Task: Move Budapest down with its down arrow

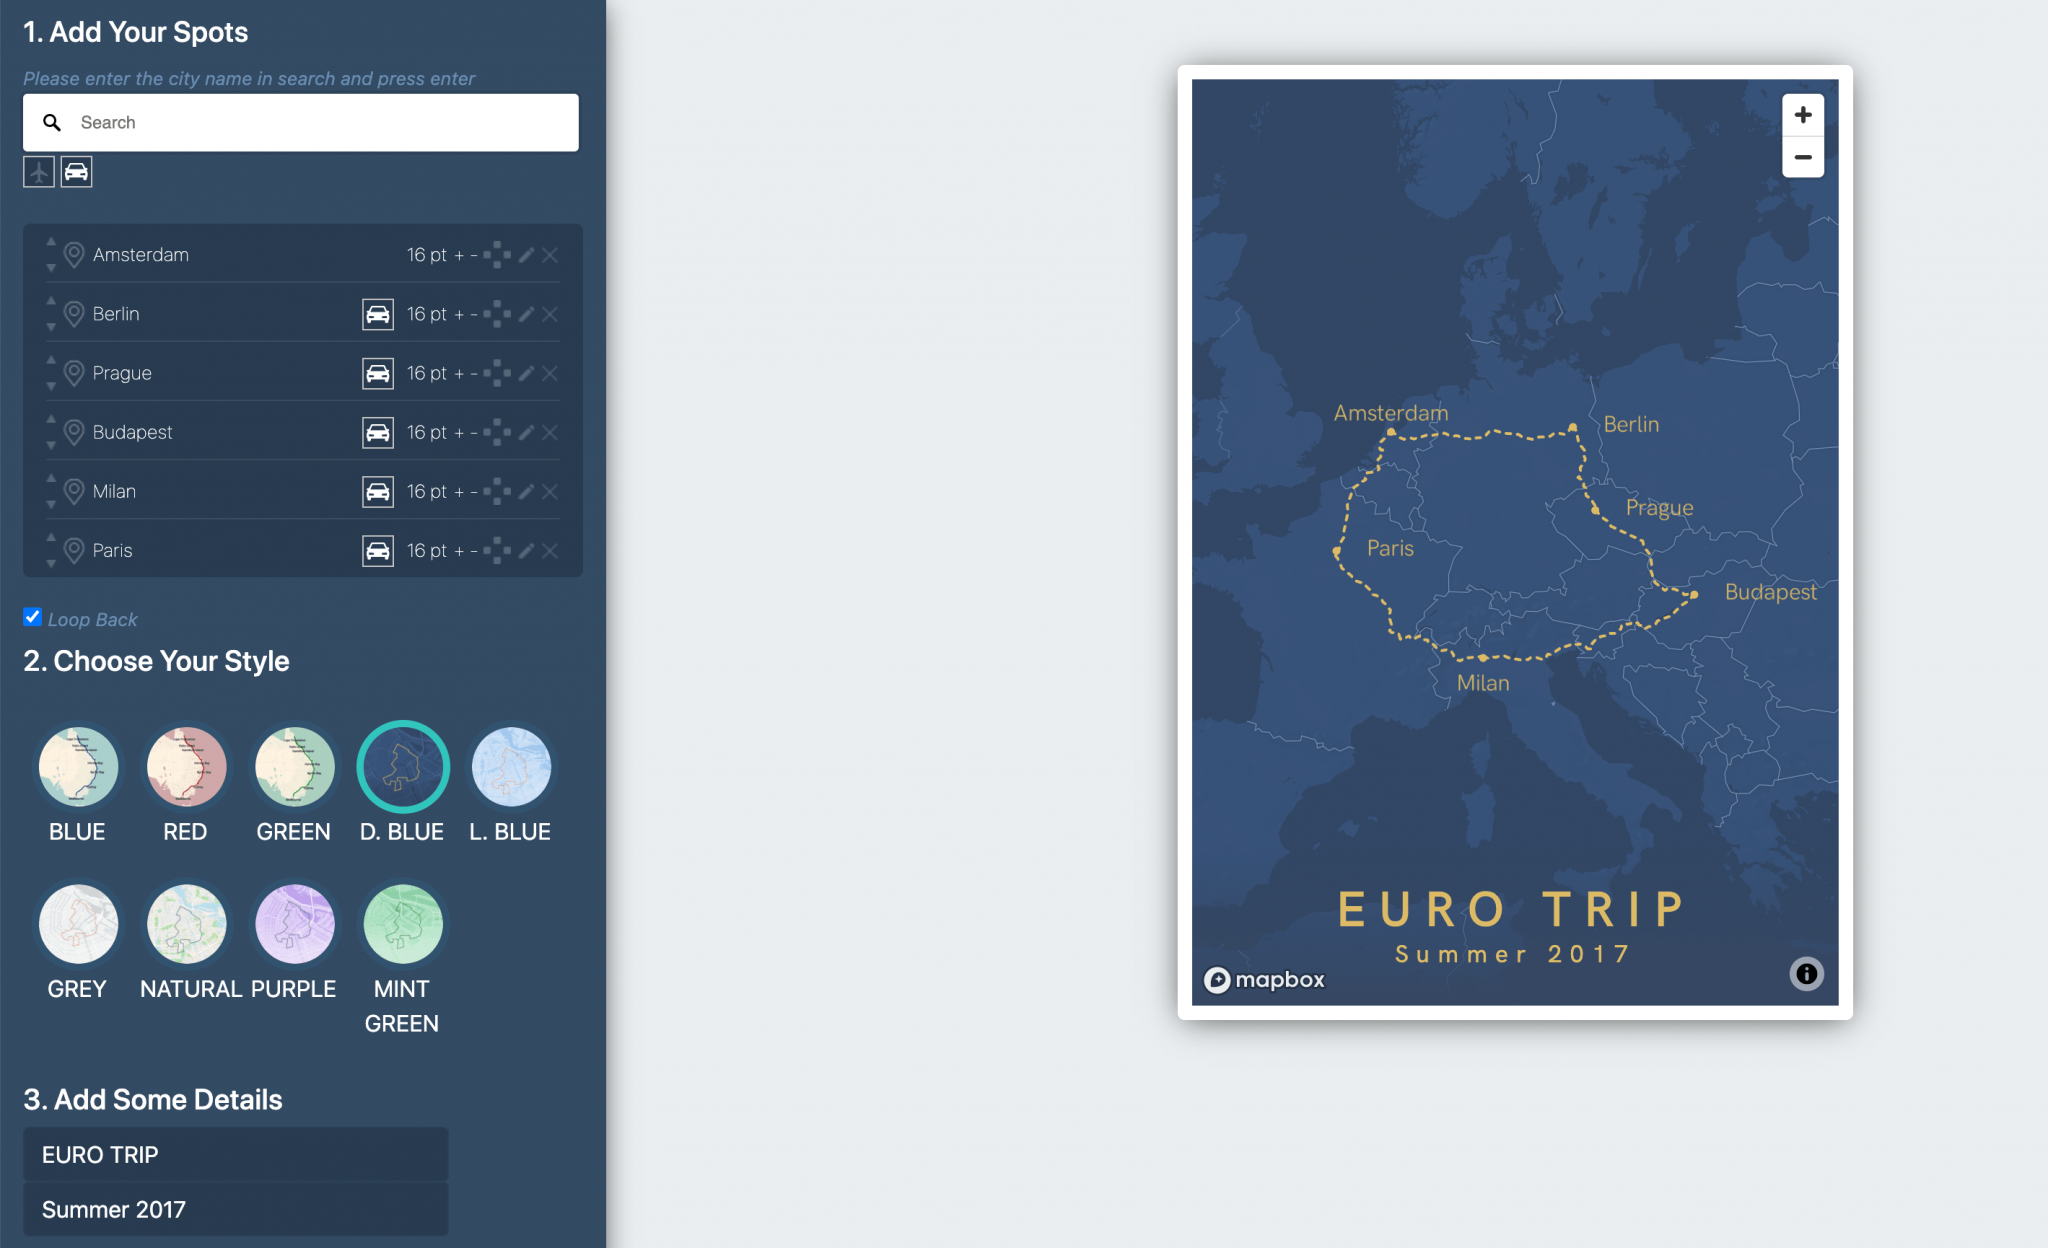Action: [x=51, y=445]
